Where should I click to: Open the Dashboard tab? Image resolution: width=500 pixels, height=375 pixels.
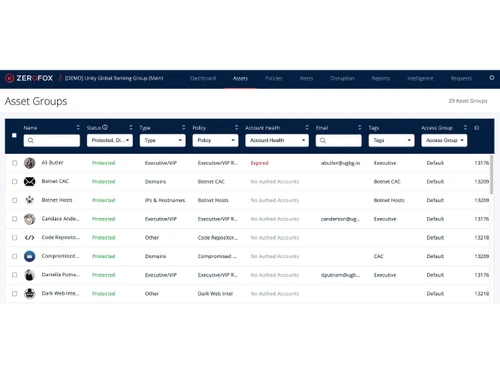point(203,78)
